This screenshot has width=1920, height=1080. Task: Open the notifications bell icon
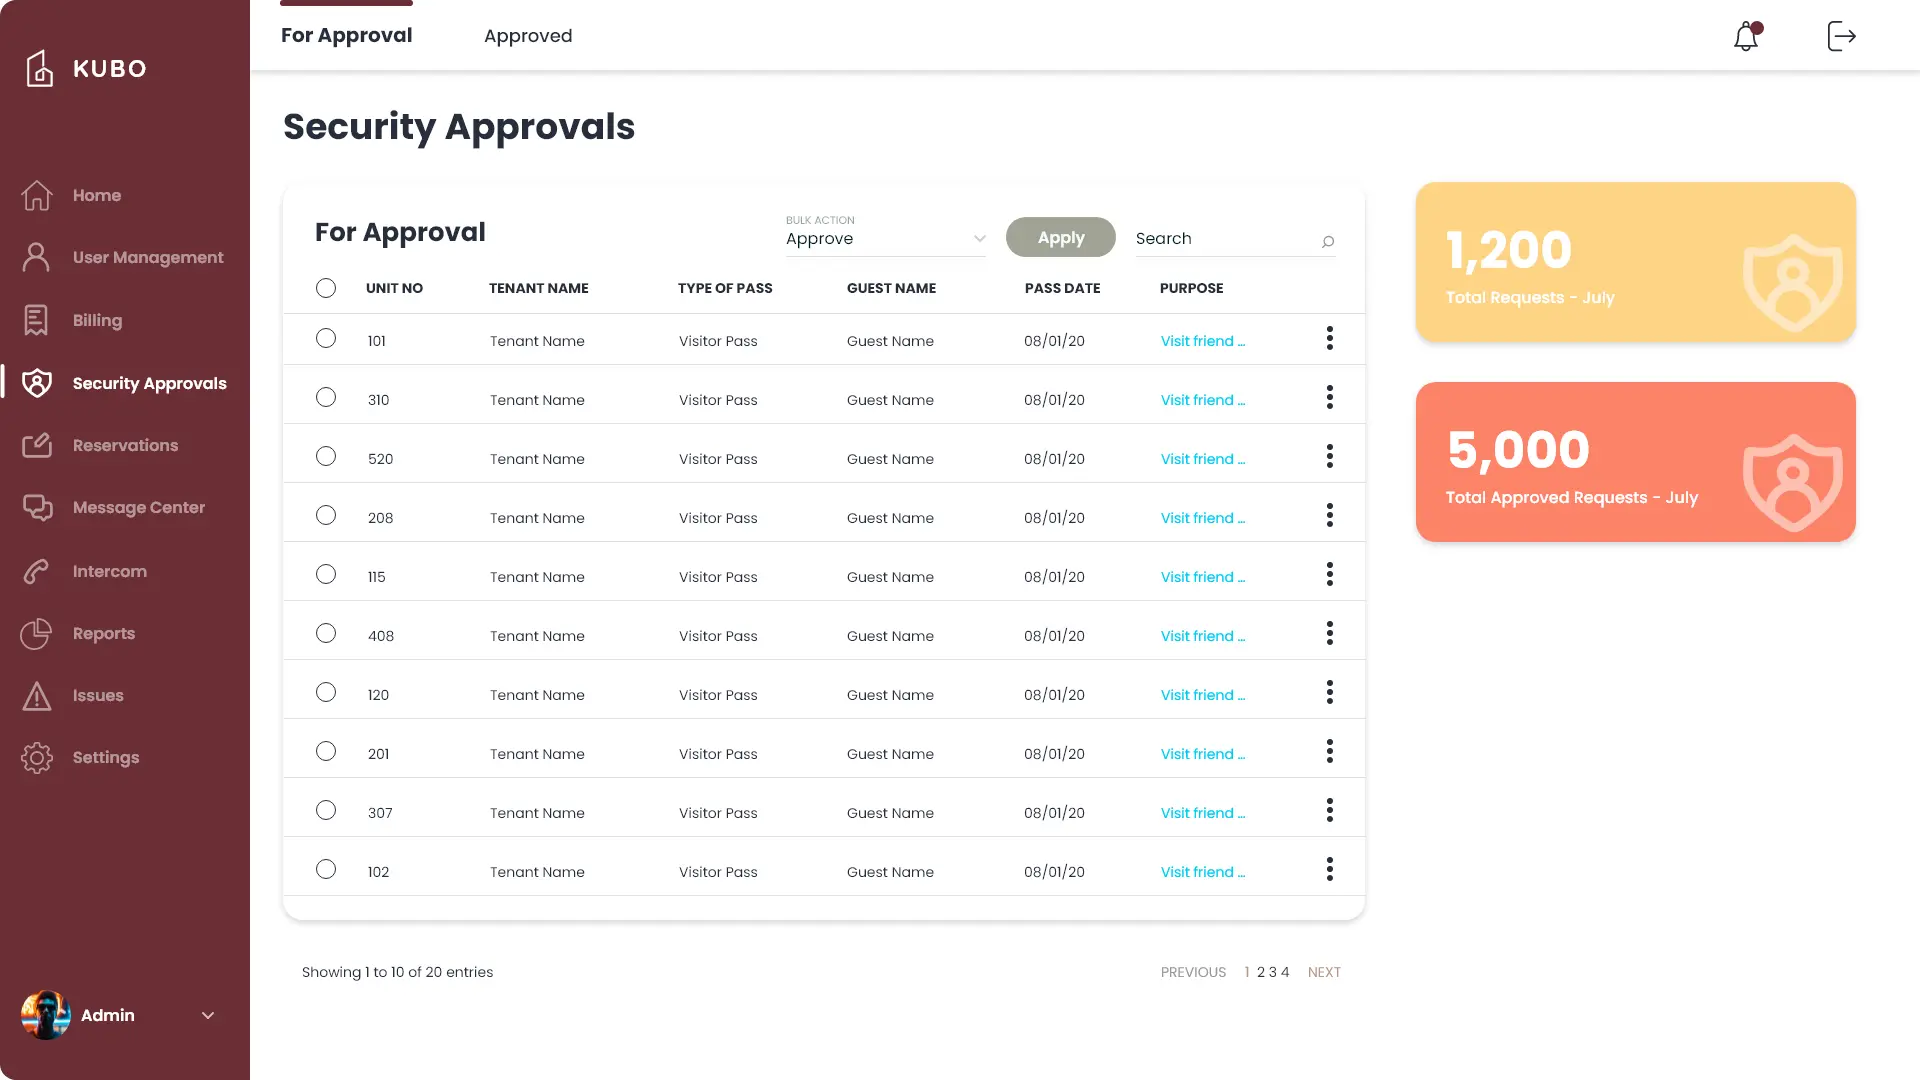[1746, 37]
